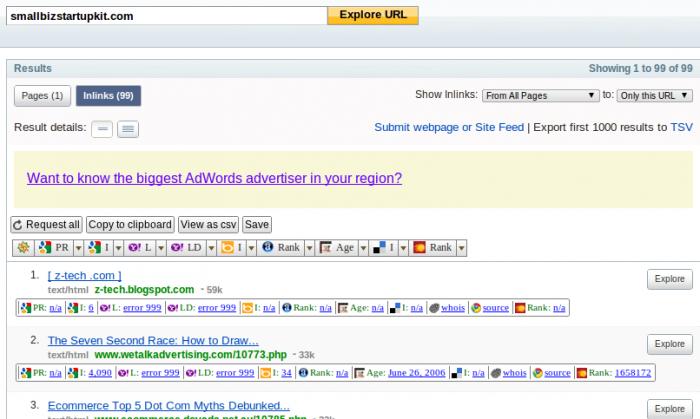Screen dimensions: 700x419
Task: Click the View as csv button
Action: [x=208, y=224]
